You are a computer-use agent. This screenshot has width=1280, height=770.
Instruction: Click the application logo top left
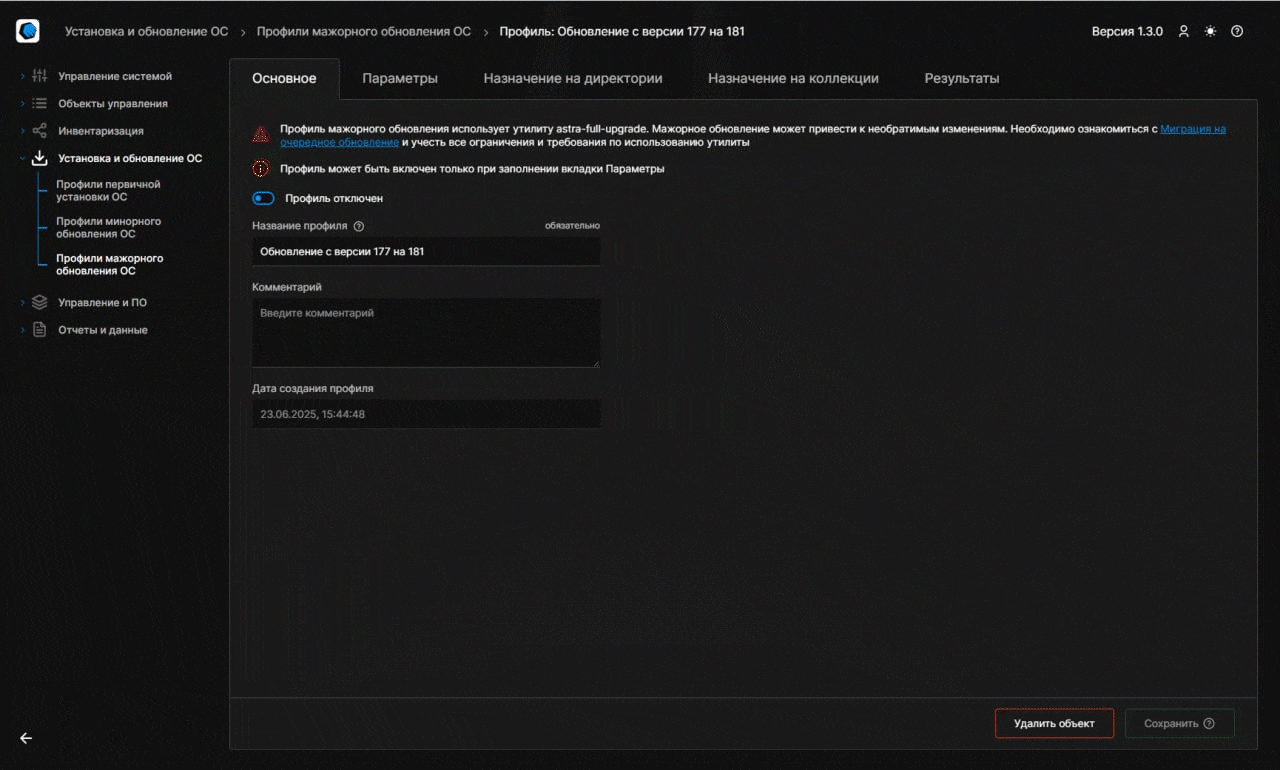click(26, 30)
